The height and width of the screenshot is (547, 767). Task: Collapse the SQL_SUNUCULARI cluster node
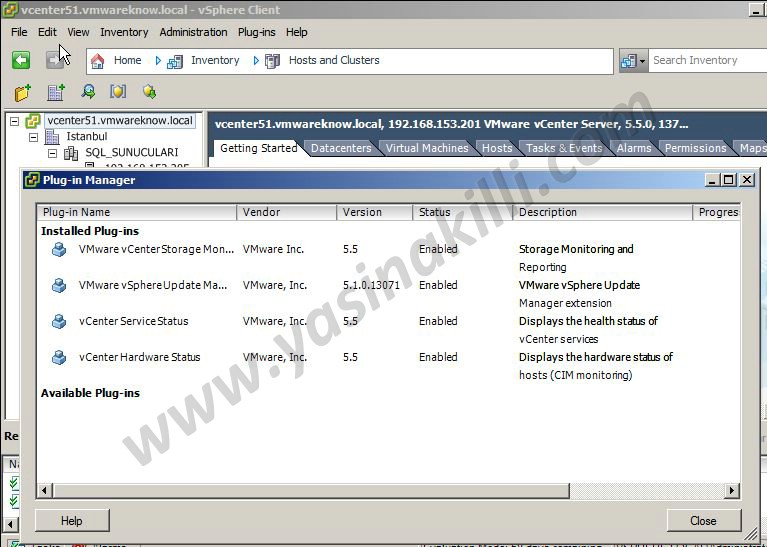click(x=53, y=154)
